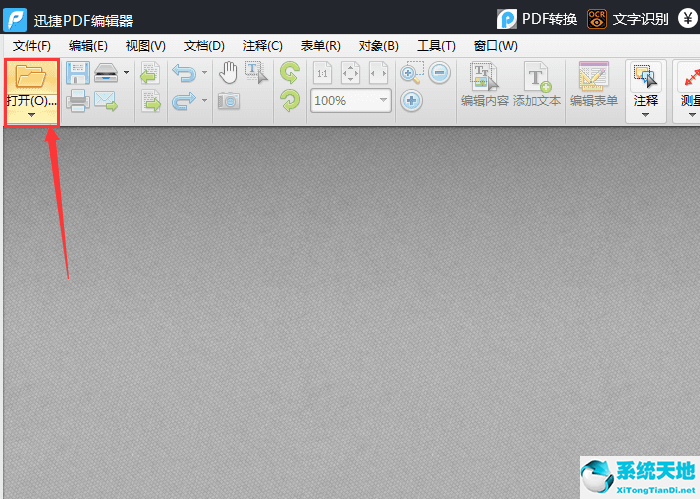Click the PDF转换 button in title bar
Viewport: 700px width, 499px height.
point(537,19)
